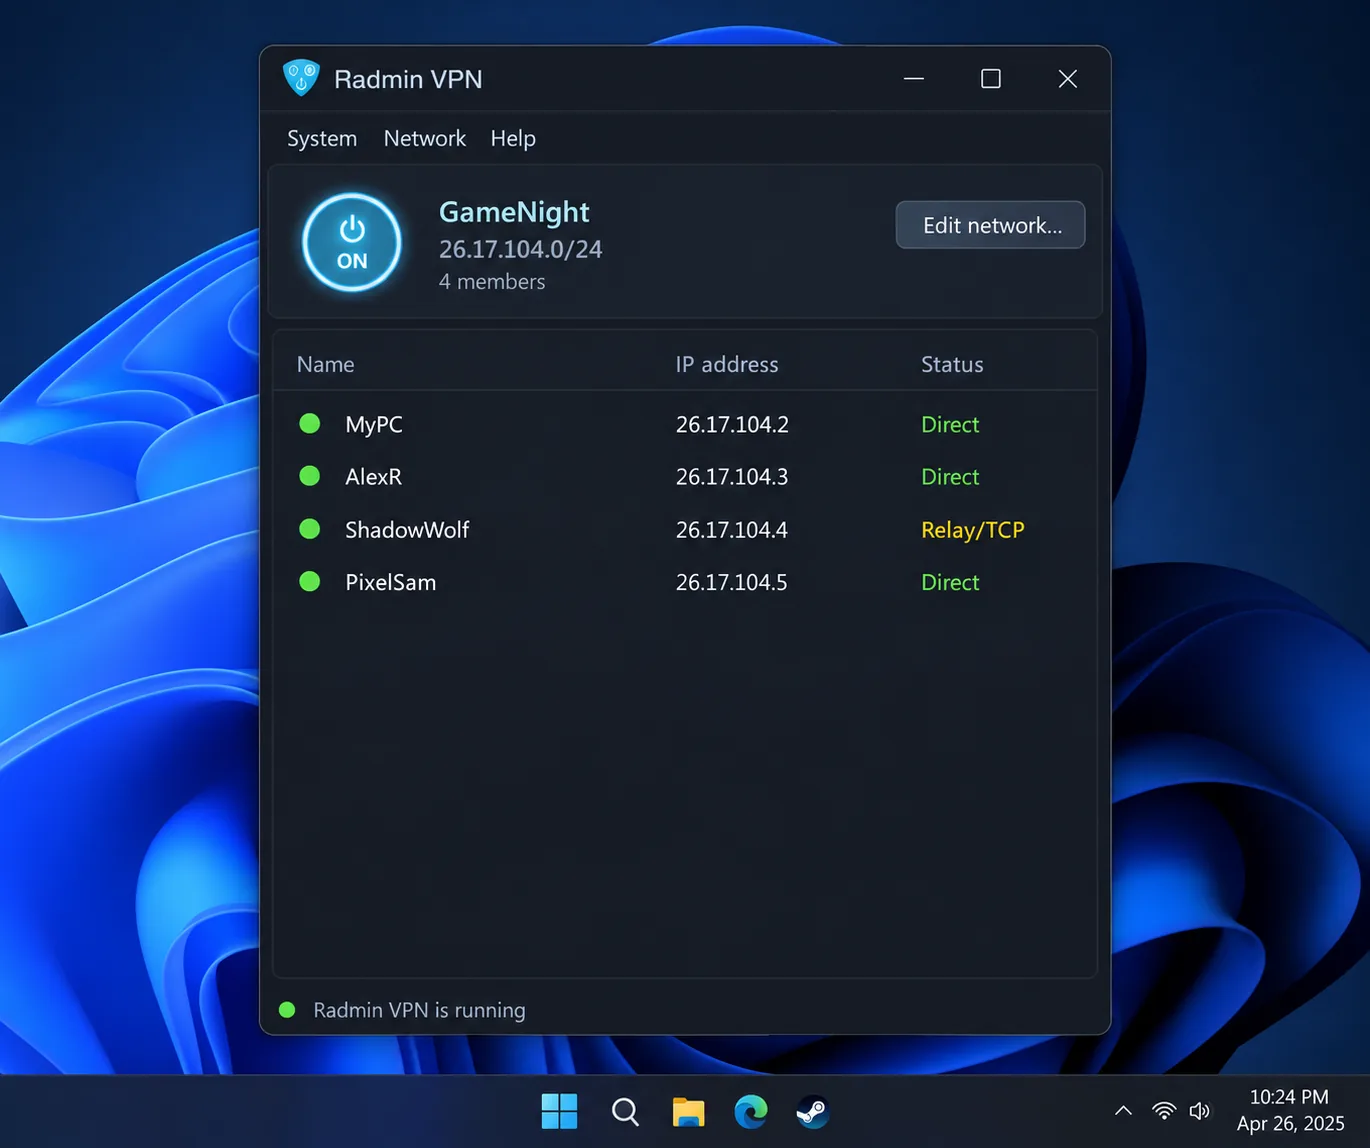The image size is (1370, 1148).
Task: Click the Direct status for MyPC
Action: (x=950, y=424)
